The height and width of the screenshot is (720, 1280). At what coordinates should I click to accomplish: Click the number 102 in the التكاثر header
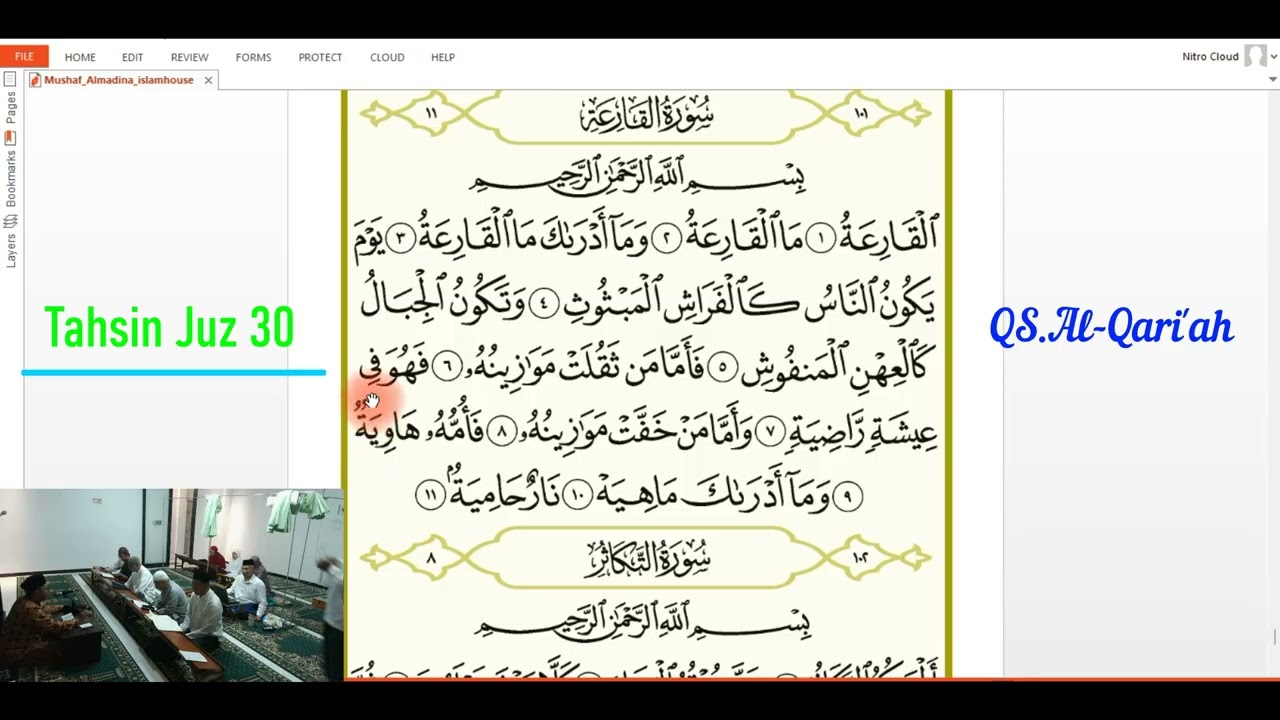pos(861,557)
